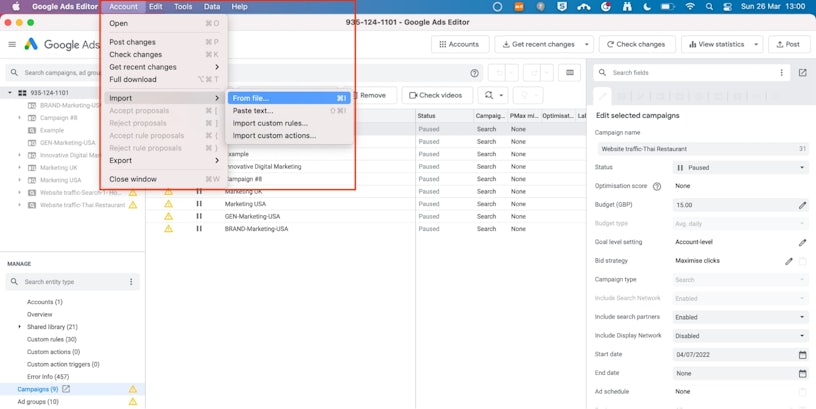
Task: Click the edit pencil for Goal level setting
Action: (x=802, y=242)
